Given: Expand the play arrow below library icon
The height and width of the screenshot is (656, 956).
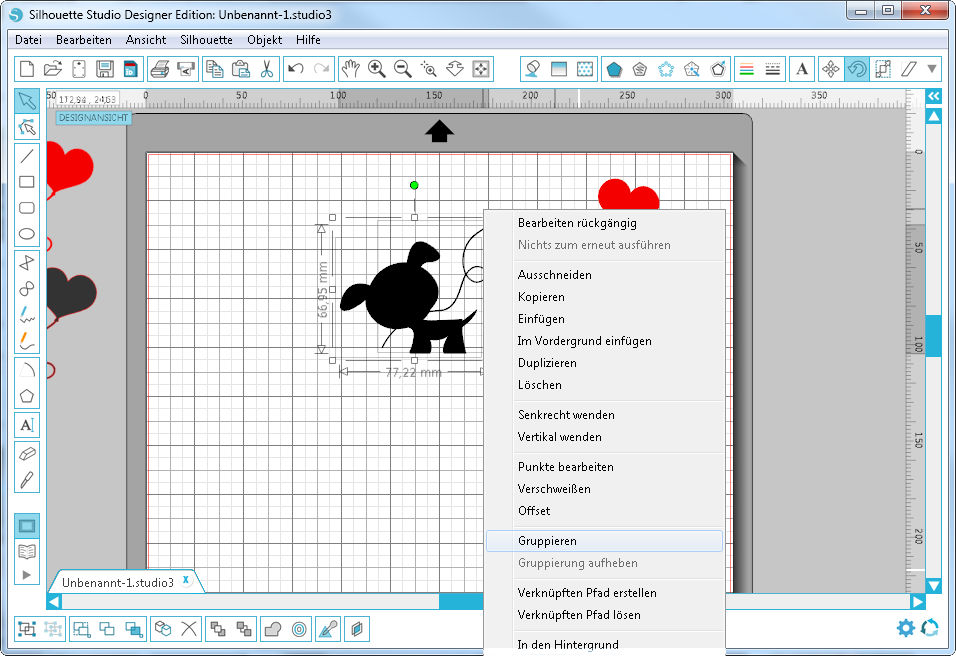Looking at the screenshot, I should click(x=27, y=575).
